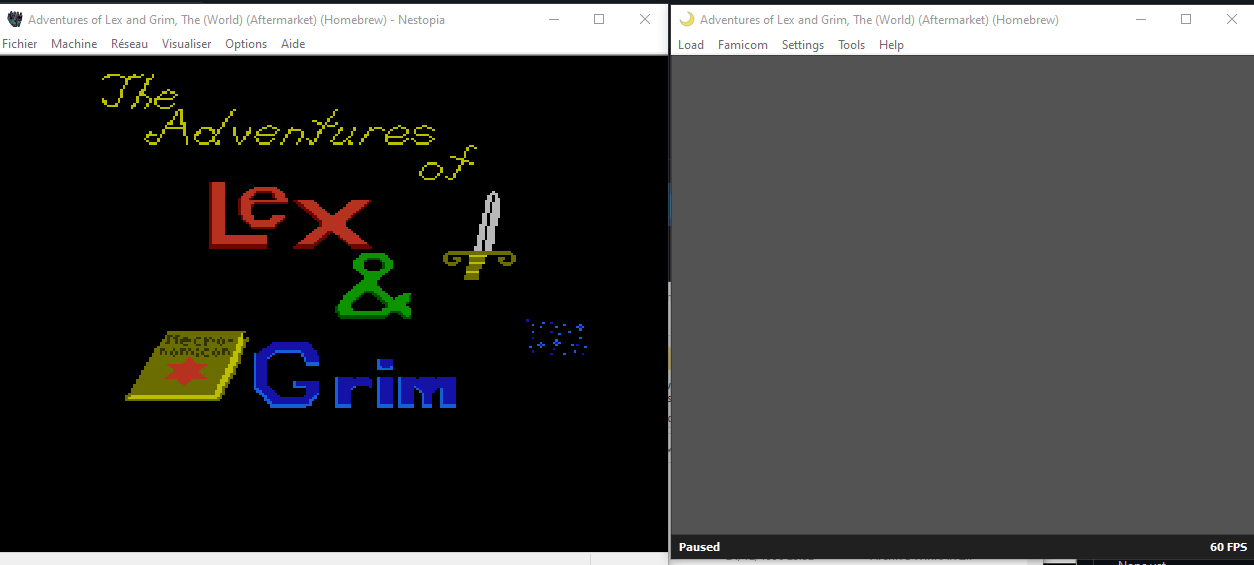
Task: Open the Réseau menu in Nestopia
Action: point(129,44)
